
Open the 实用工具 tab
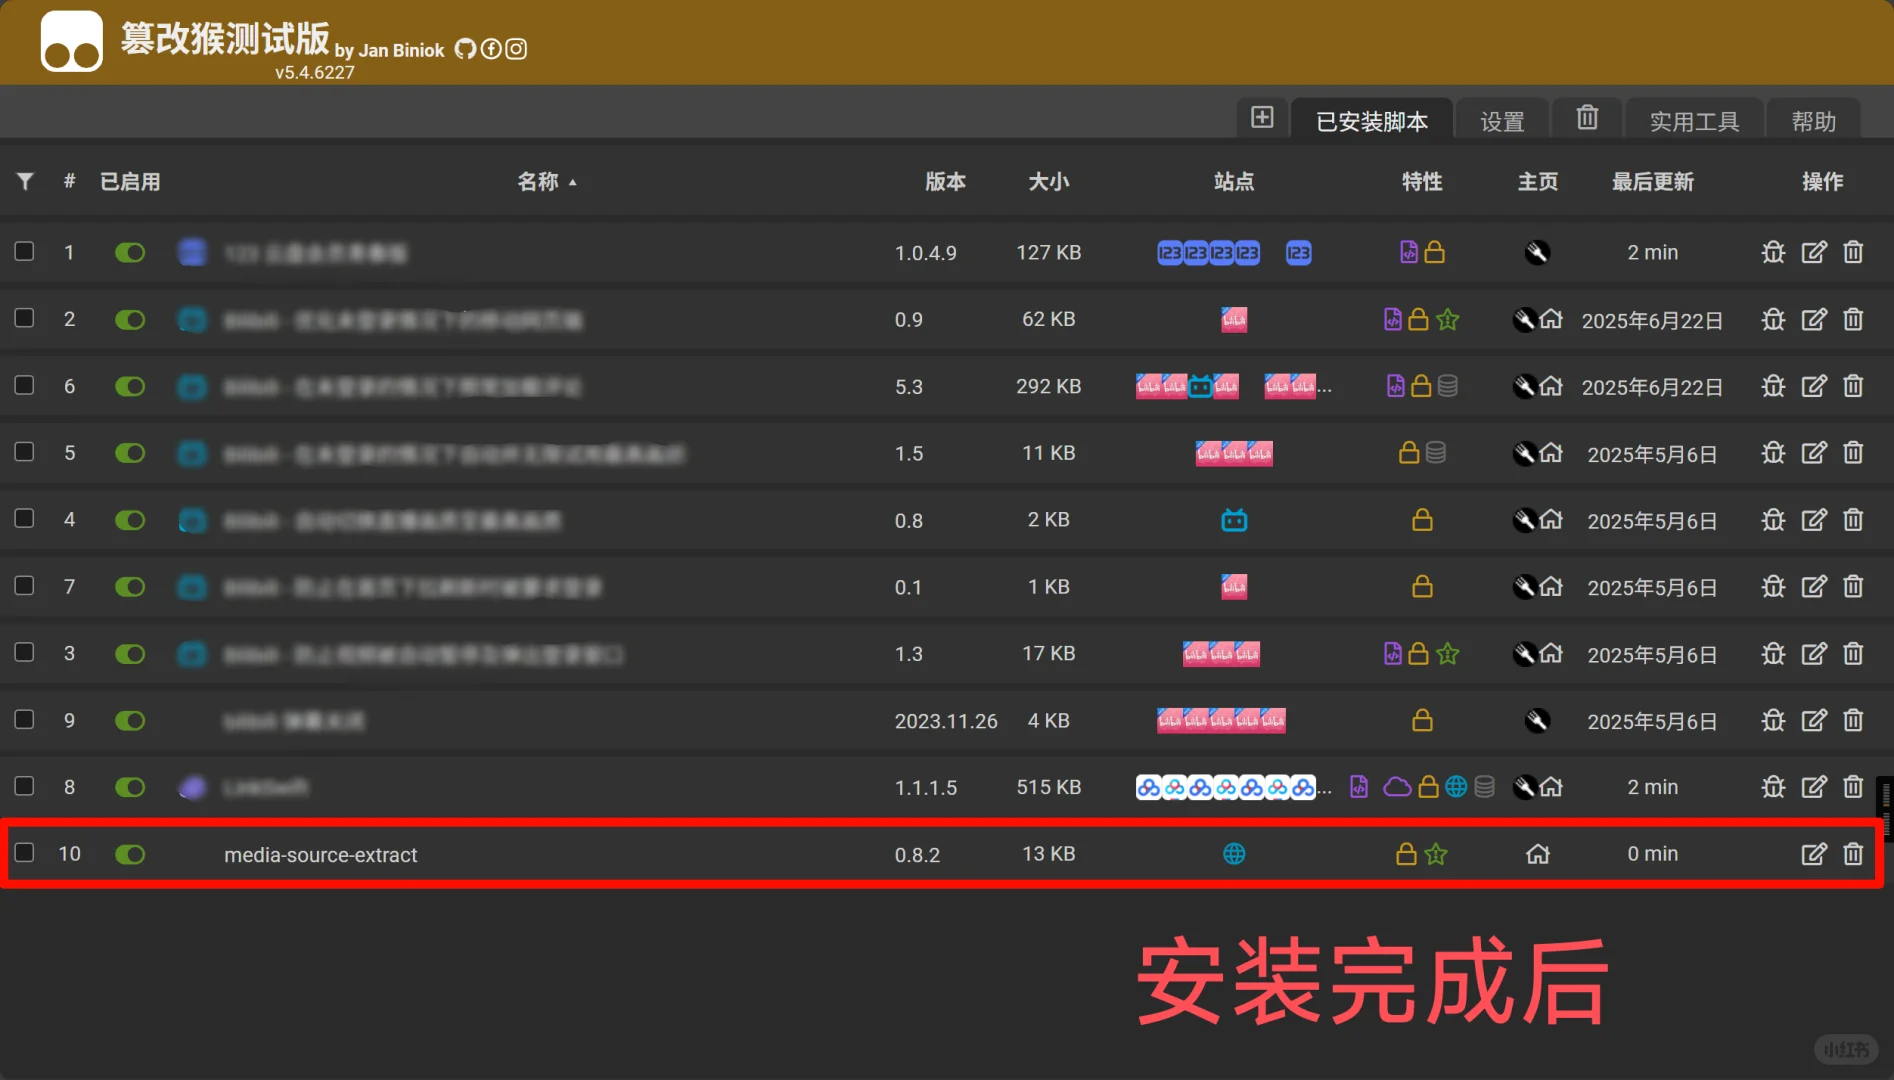pos(1693,120)
